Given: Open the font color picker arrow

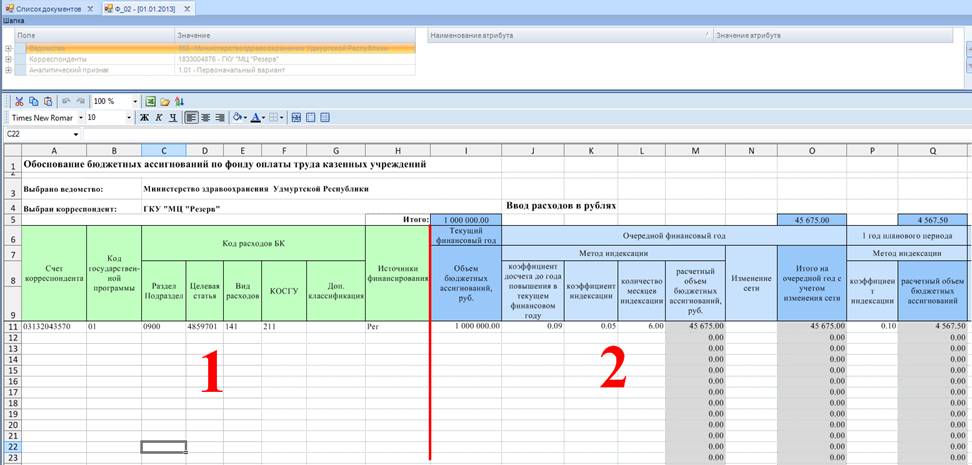Looking at the screenshot, I should click(x=265, y=118).
